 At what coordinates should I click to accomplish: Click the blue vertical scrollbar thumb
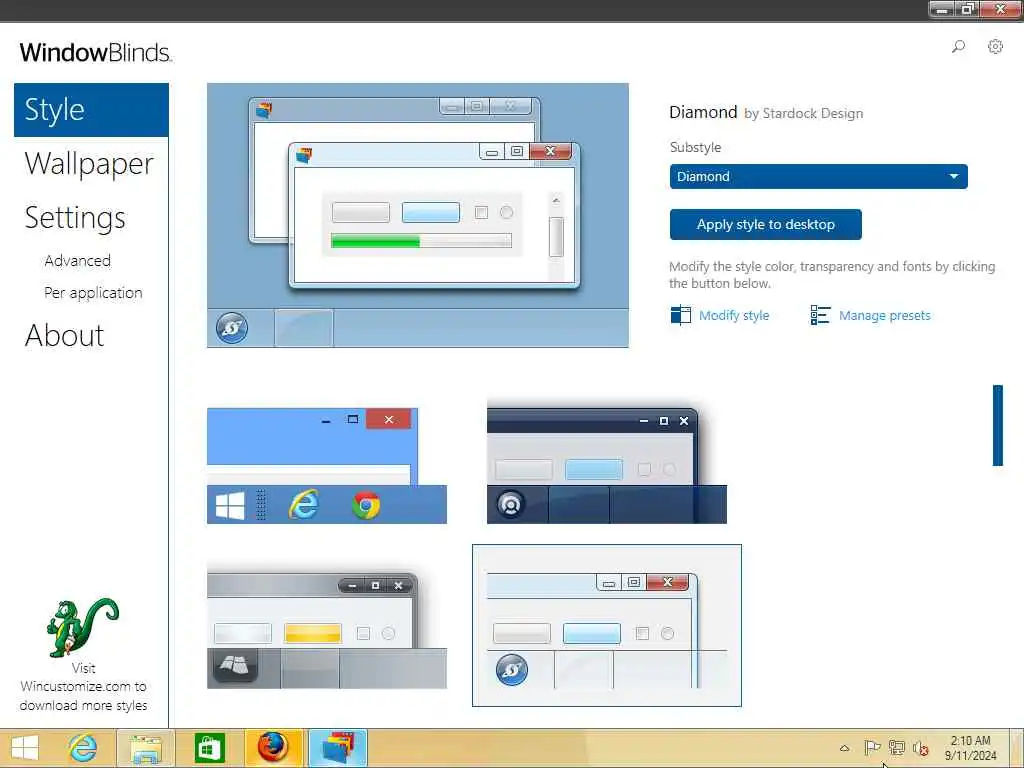tap(997, 425)
